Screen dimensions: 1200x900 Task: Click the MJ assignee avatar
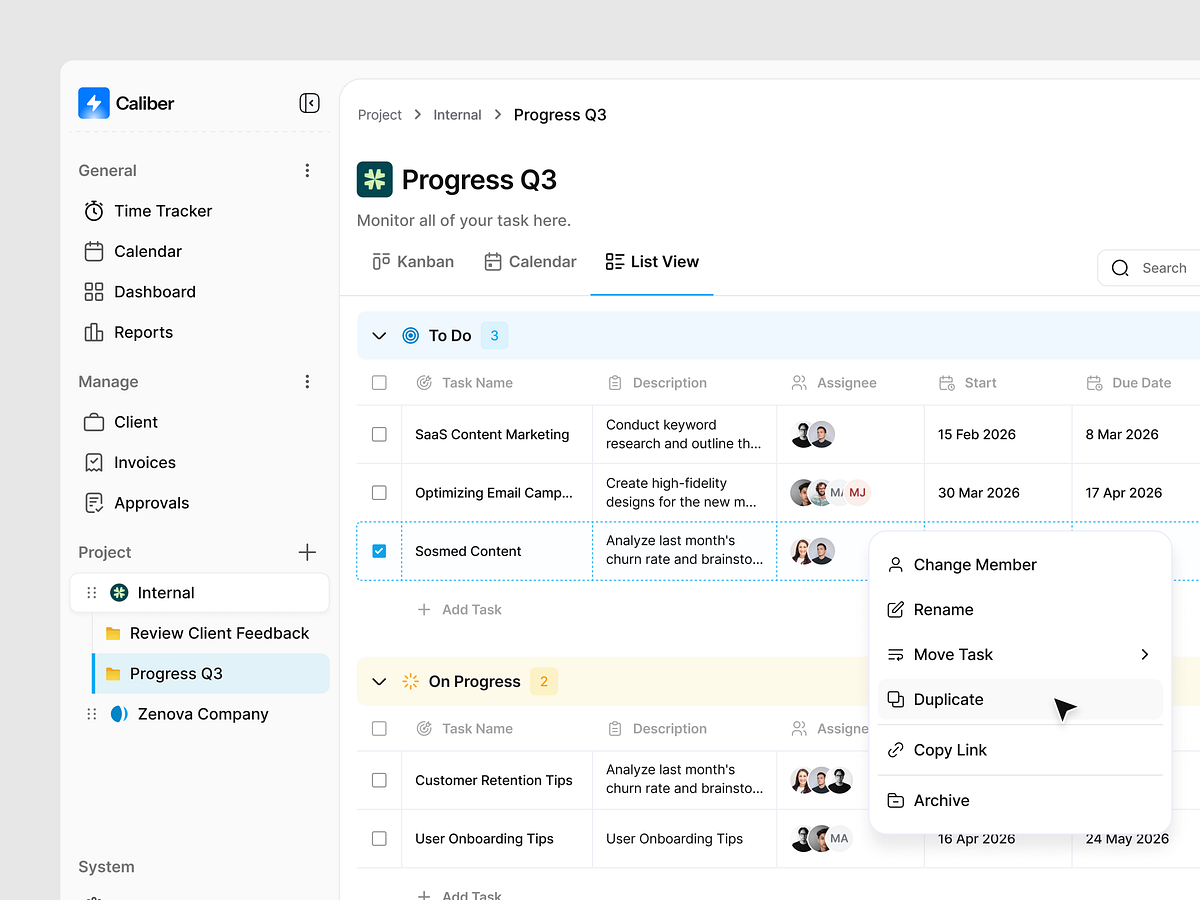pos(857,493)
